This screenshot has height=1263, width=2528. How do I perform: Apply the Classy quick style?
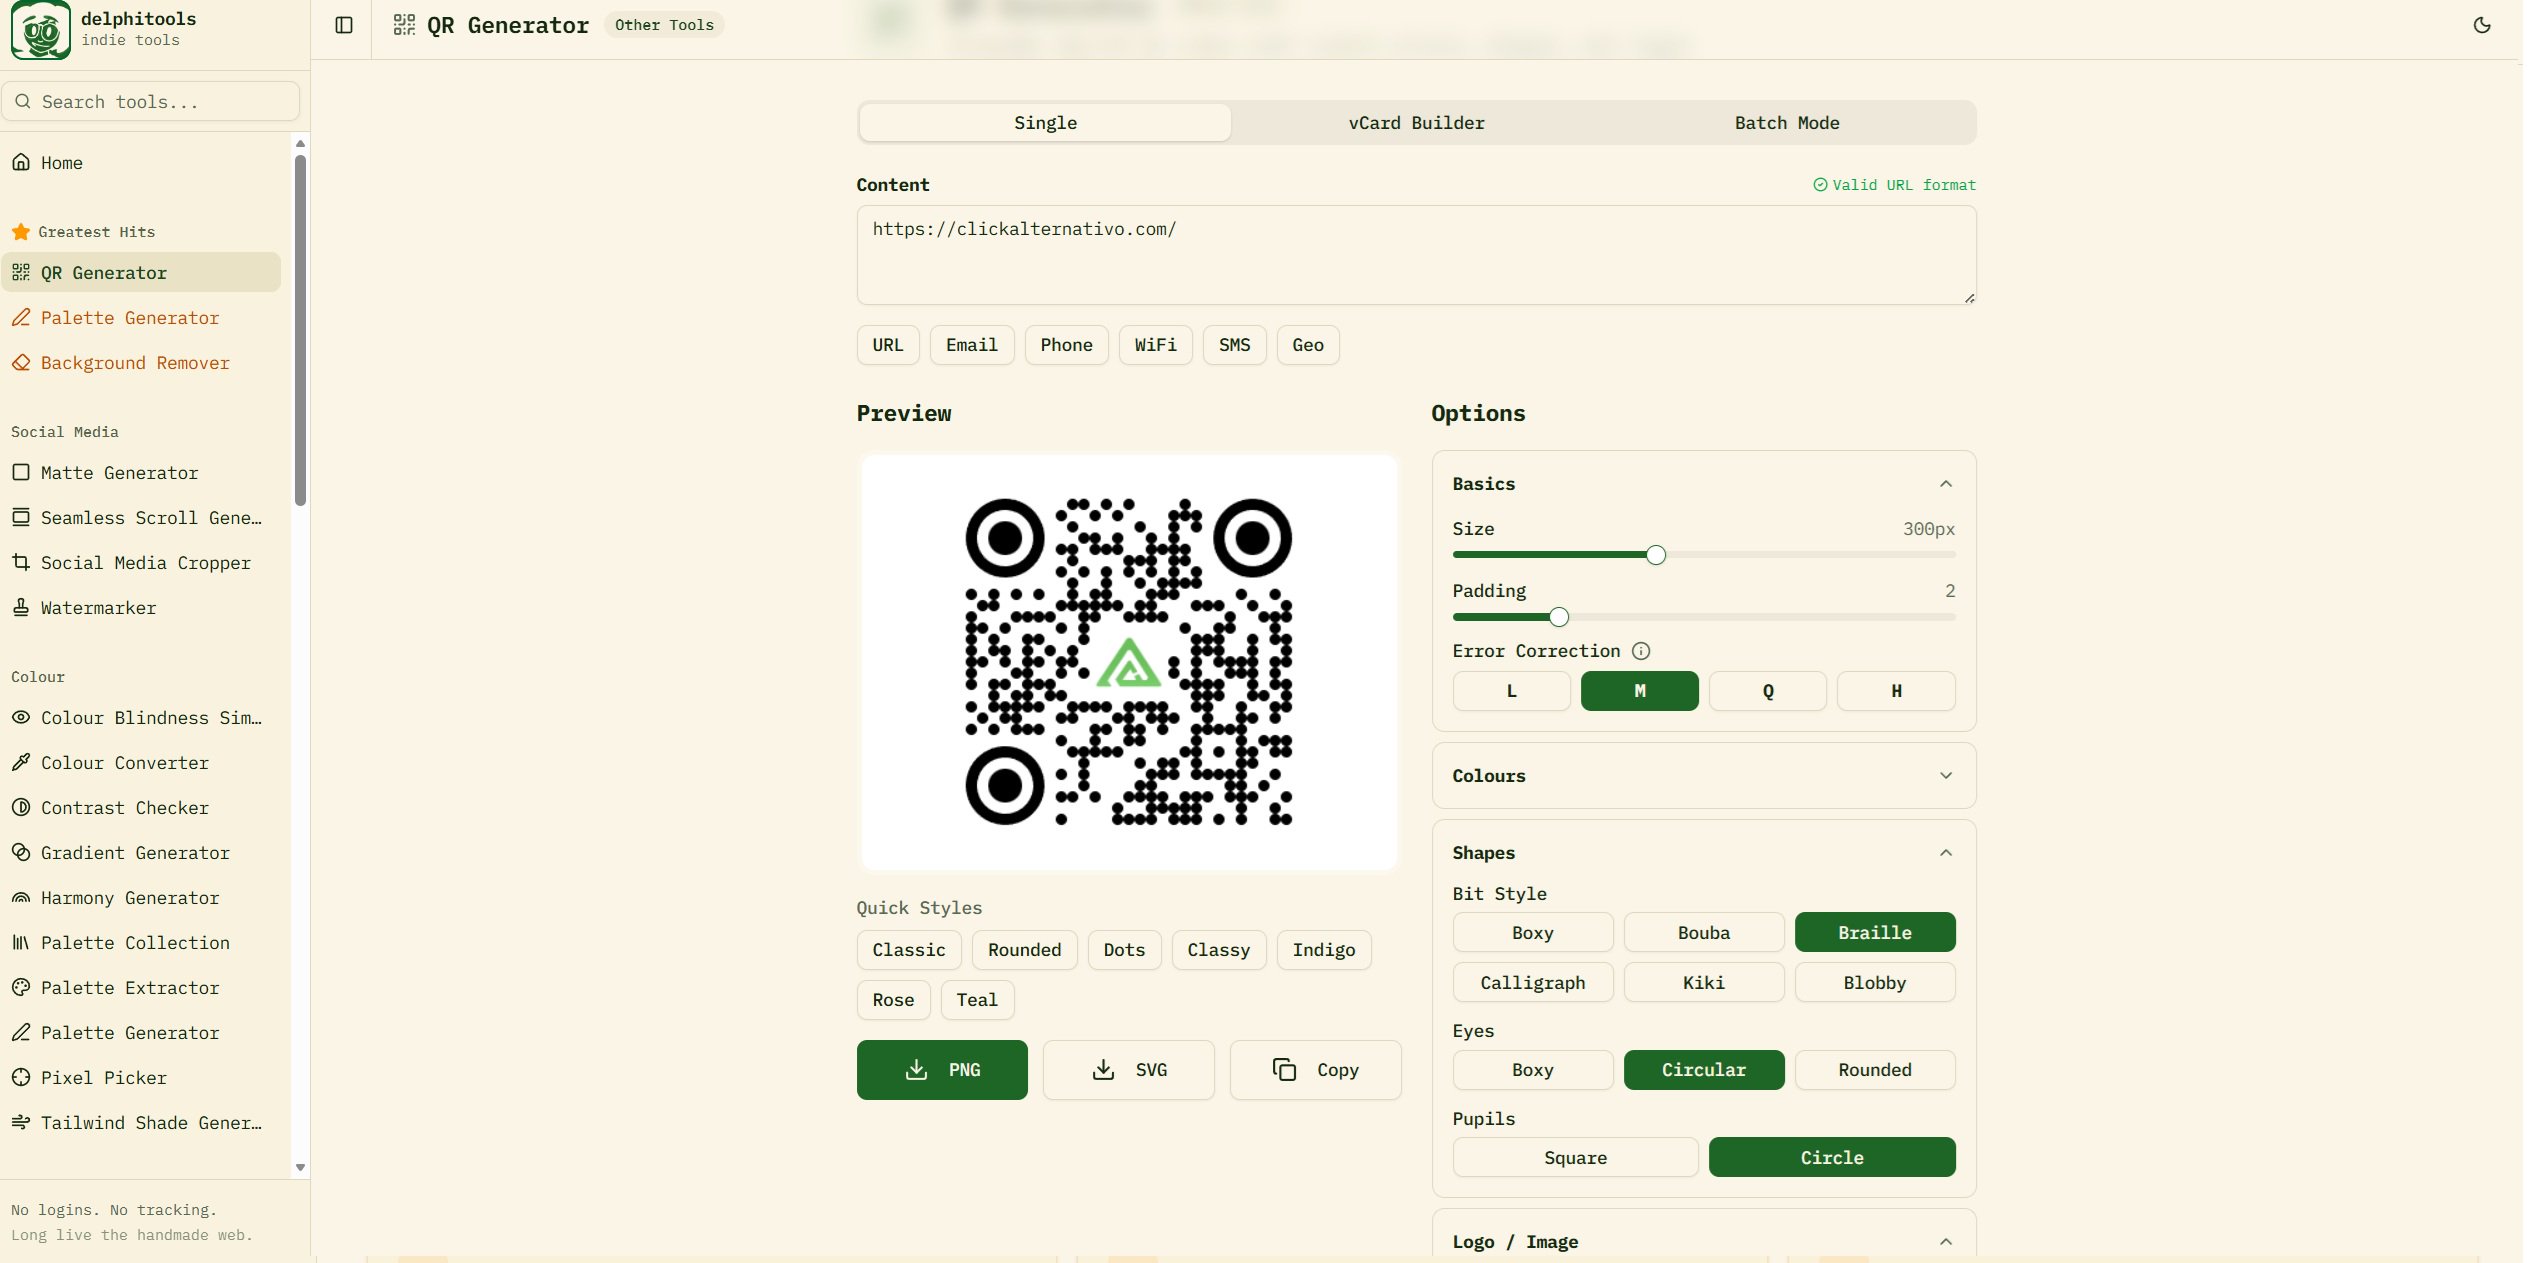point(1219,950)
